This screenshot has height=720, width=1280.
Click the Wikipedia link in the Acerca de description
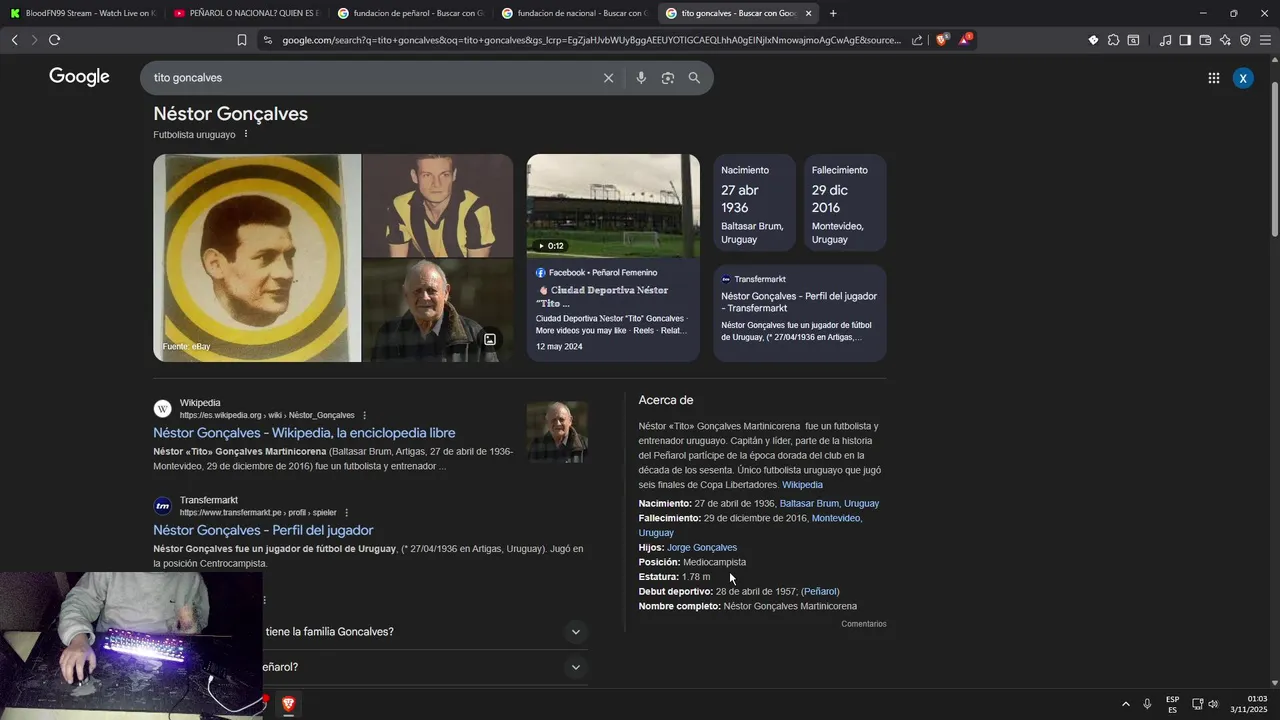point(802,485)
